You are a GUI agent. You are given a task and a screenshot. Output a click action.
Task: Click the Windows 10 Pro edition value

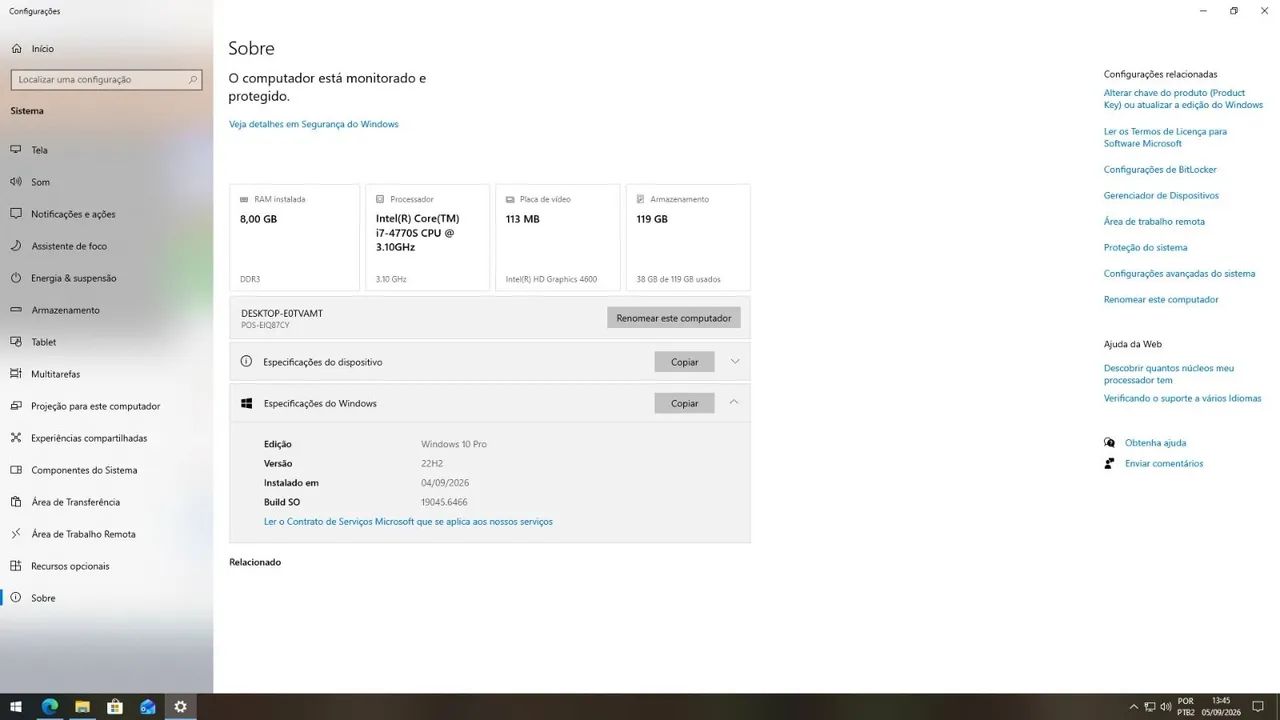click(454, 444)
